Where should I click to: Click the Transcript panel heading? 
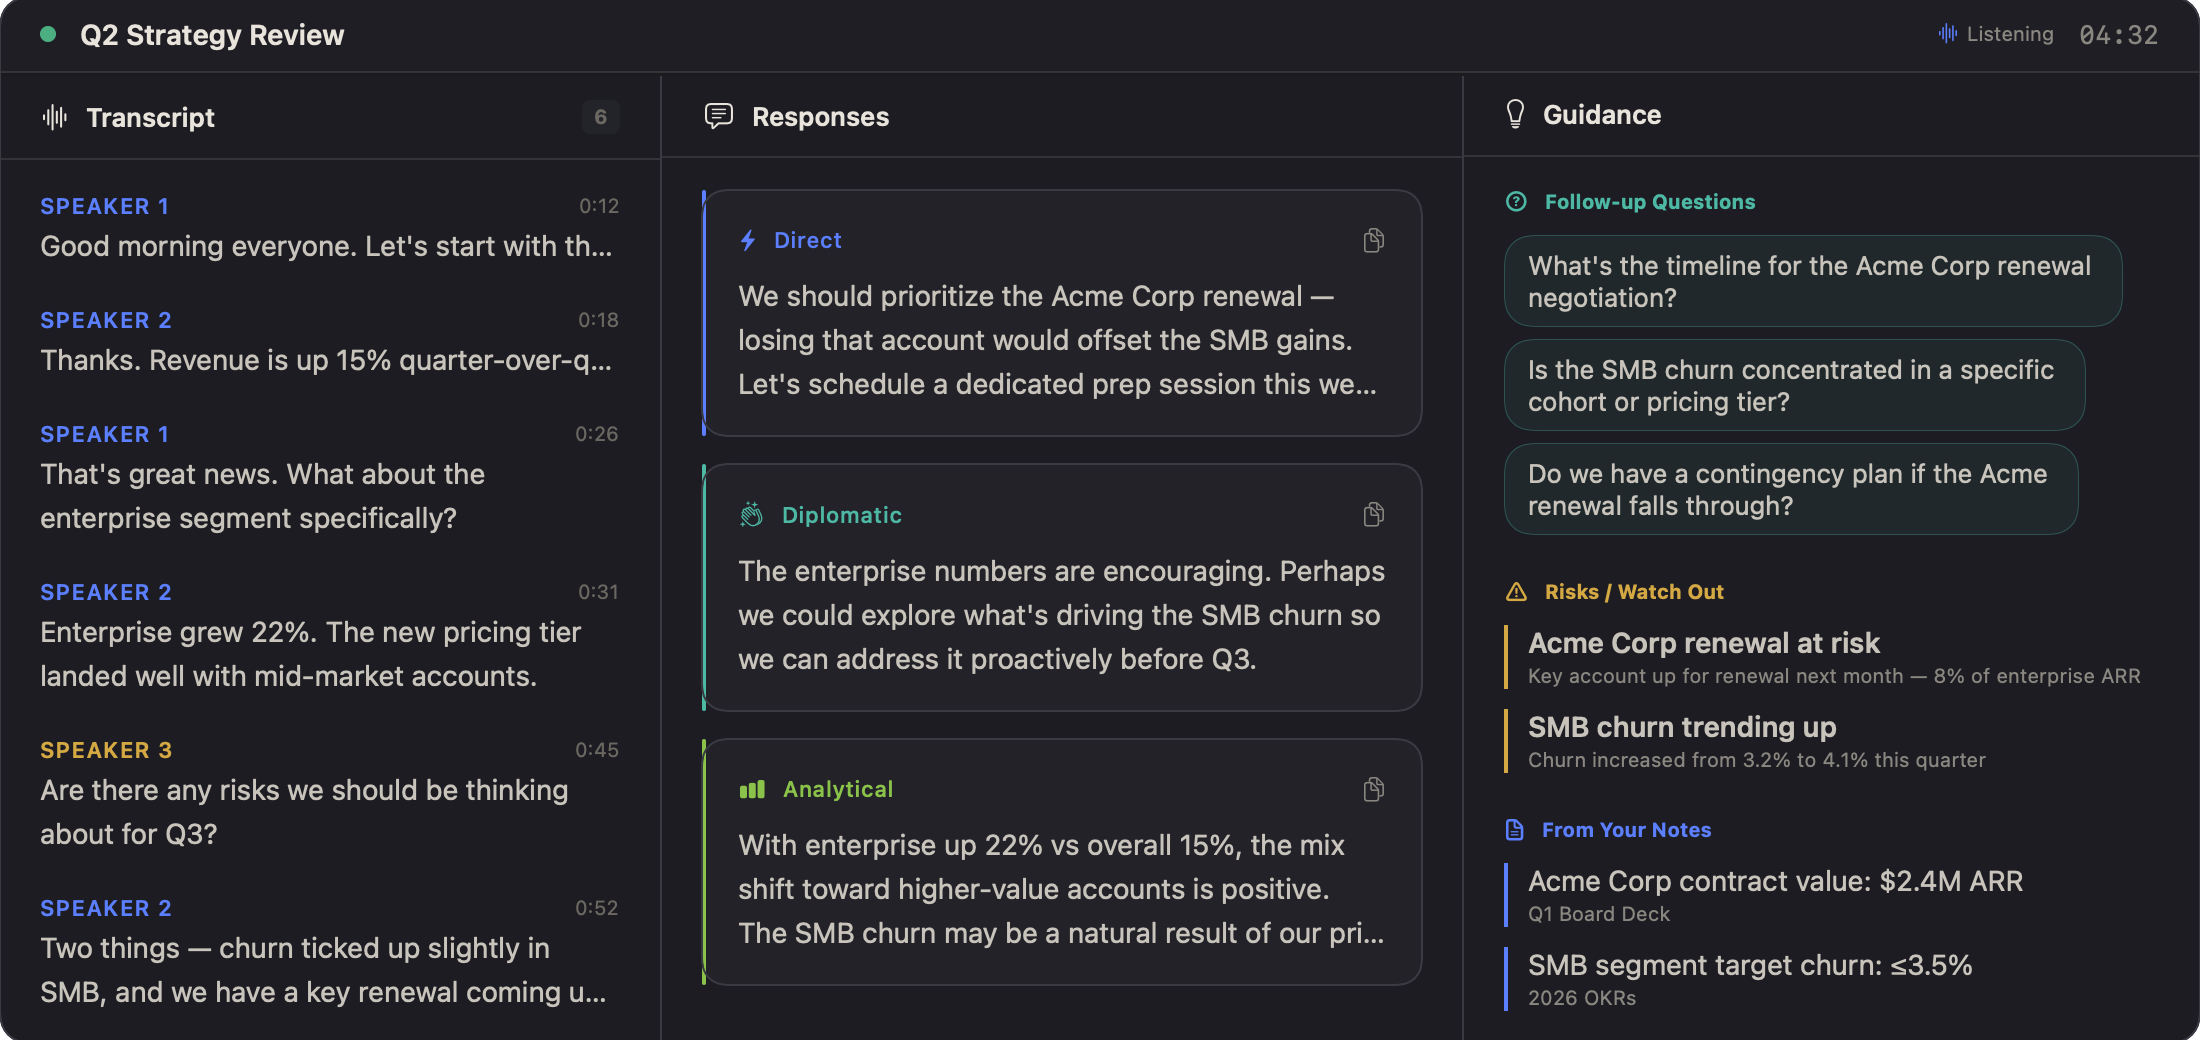point(150,117)
